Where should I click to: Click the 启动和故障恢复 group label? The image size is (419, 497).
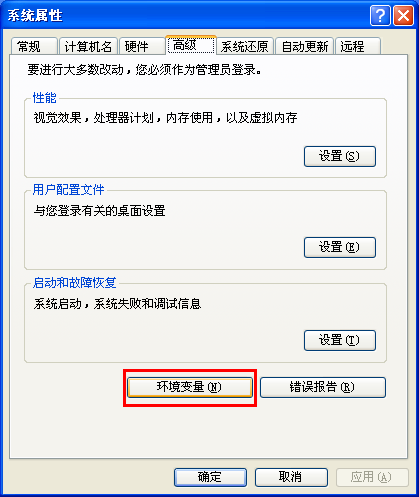[x=75, y=283]
